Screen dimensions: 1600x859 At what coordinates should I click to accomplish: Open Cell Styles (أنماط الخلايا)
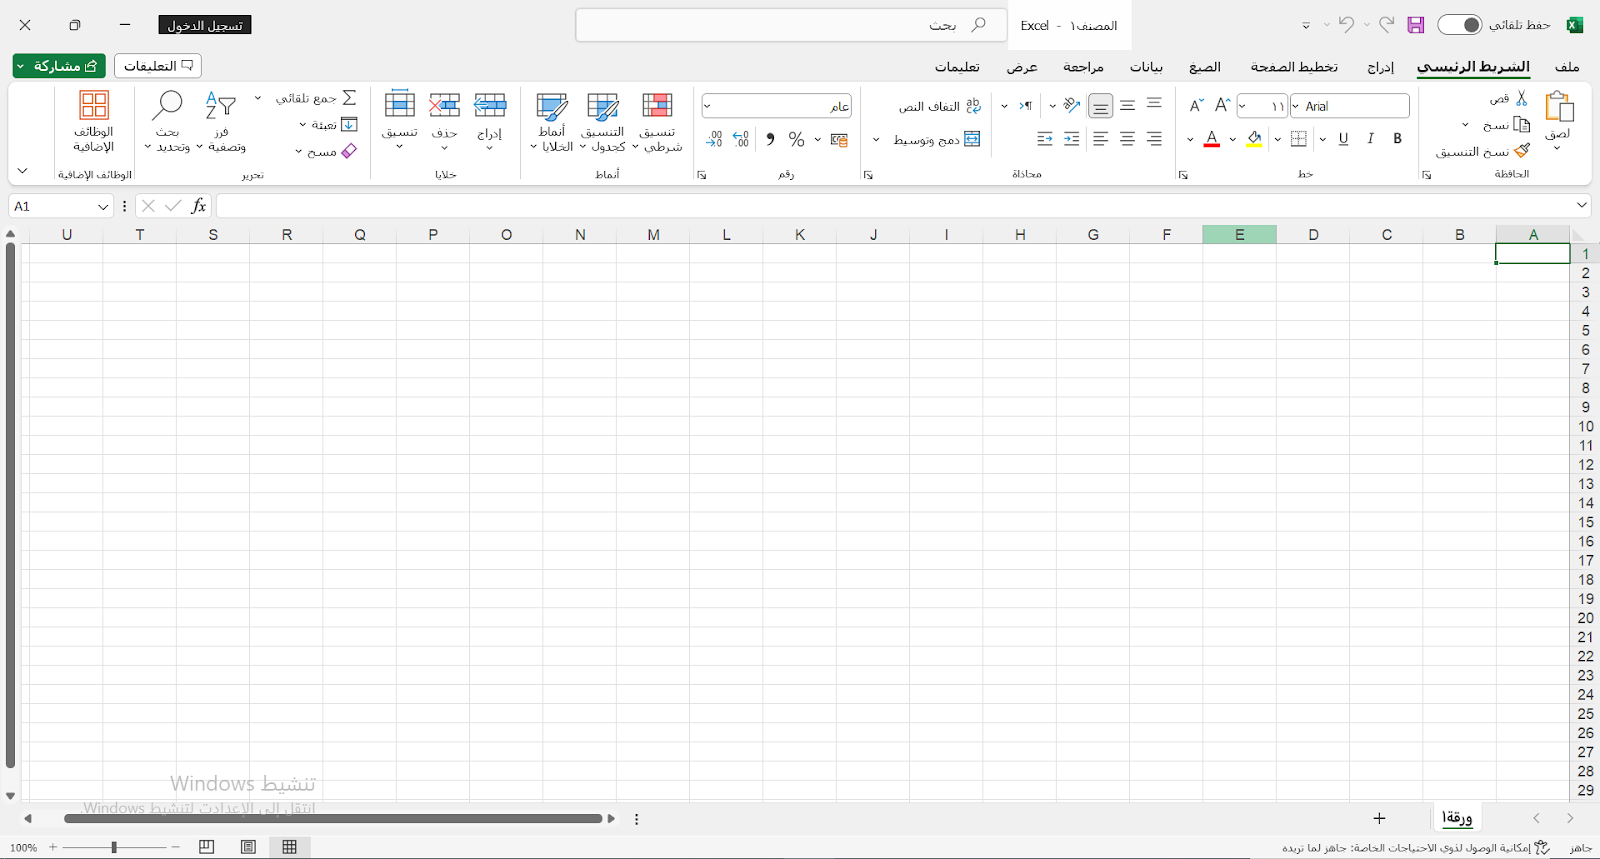pos(552,122)
